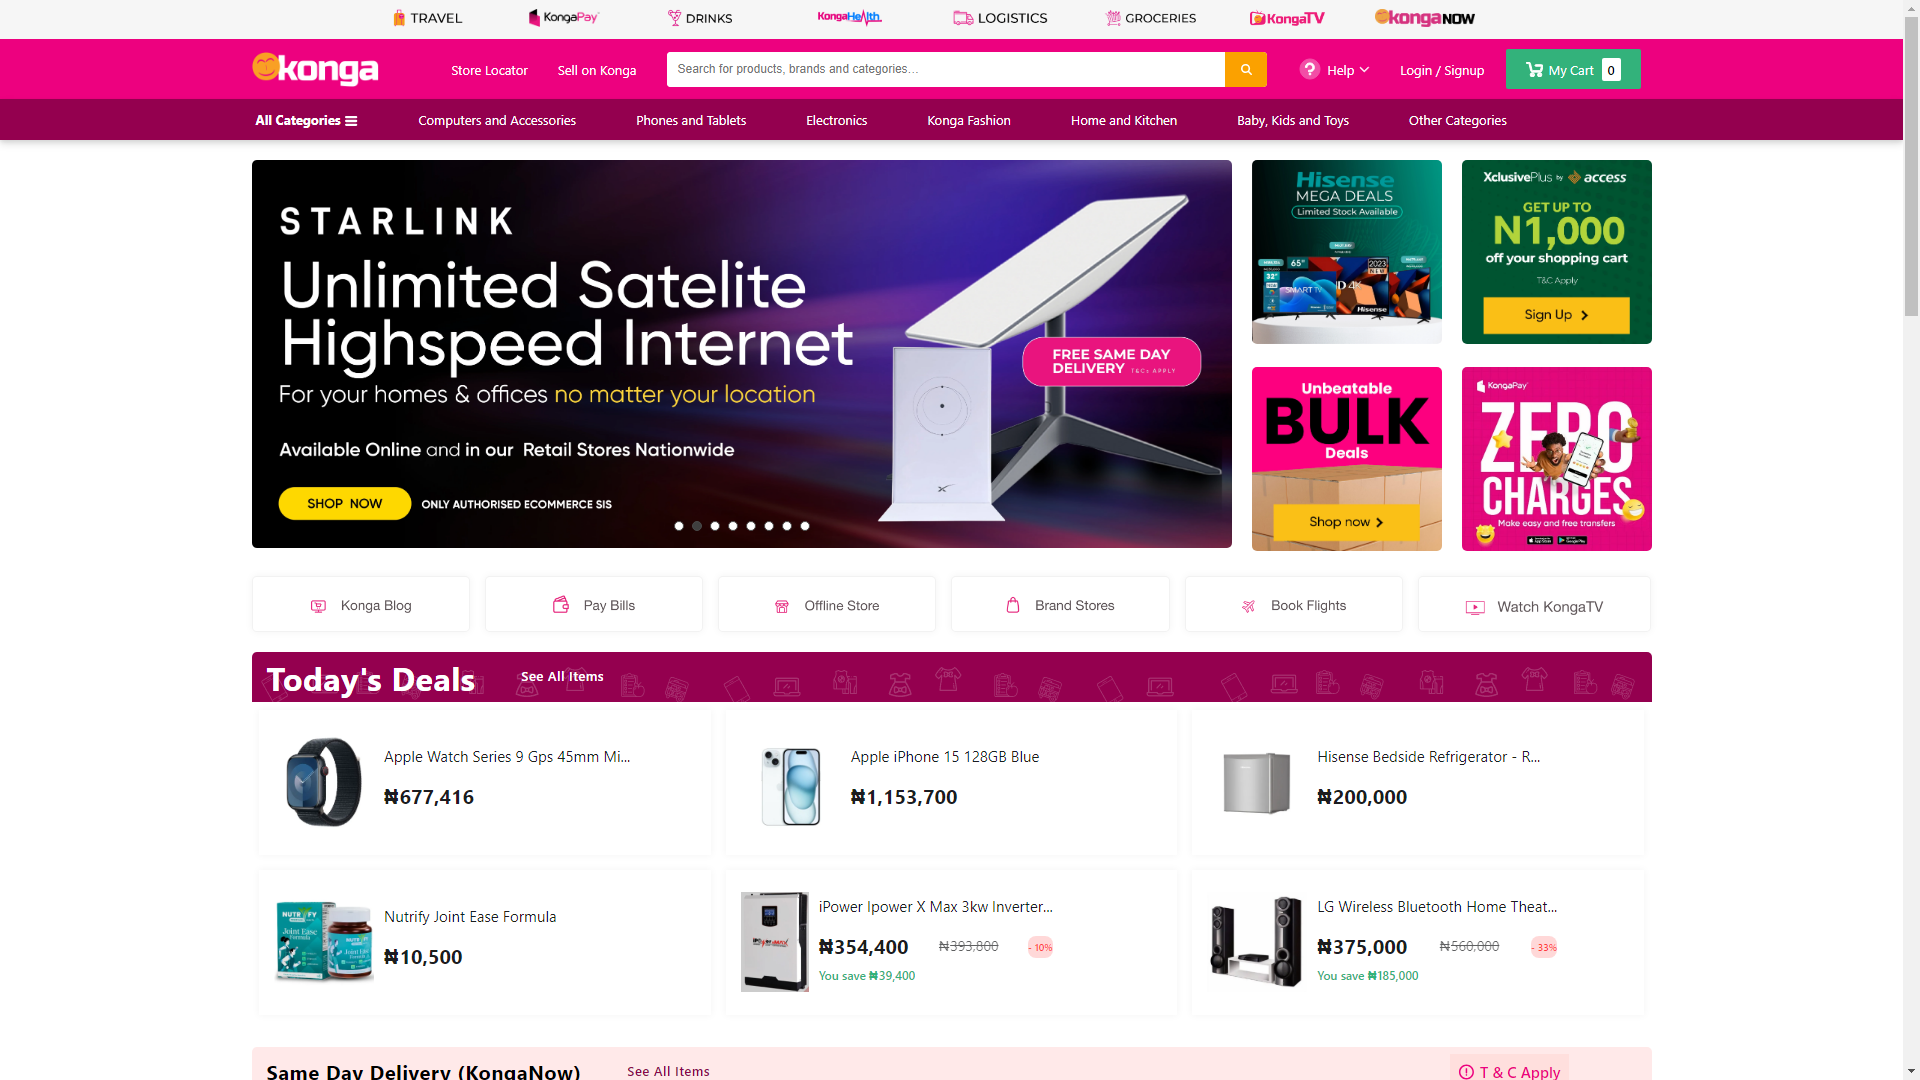The image size is (1920, 1080).
Task: Go to Phones and Tablets category
Action: (x=691, y=120)
